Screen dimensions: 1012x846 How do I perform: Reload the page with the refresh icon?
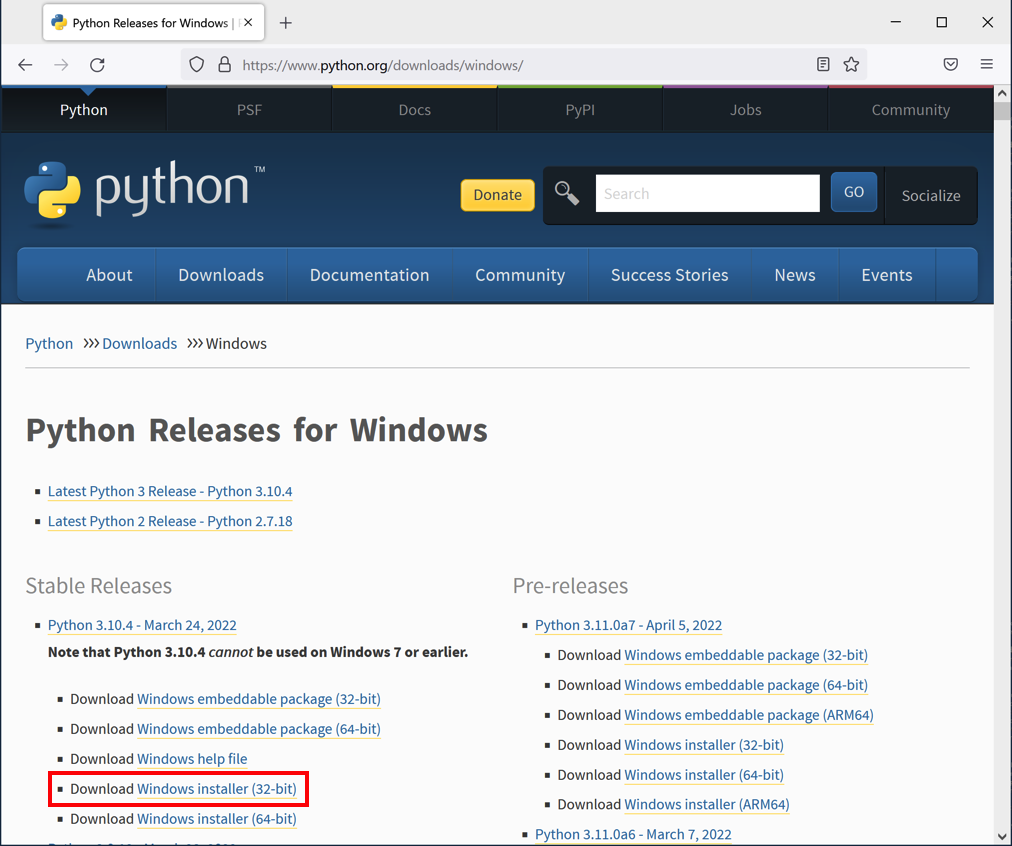tap(97, 65)
